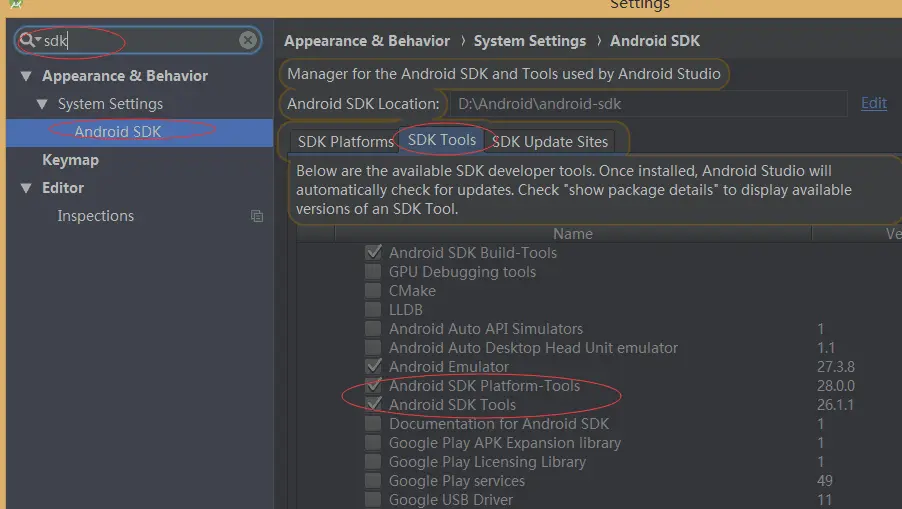
Task: Click the CMake row name
Action: [412, 290]
